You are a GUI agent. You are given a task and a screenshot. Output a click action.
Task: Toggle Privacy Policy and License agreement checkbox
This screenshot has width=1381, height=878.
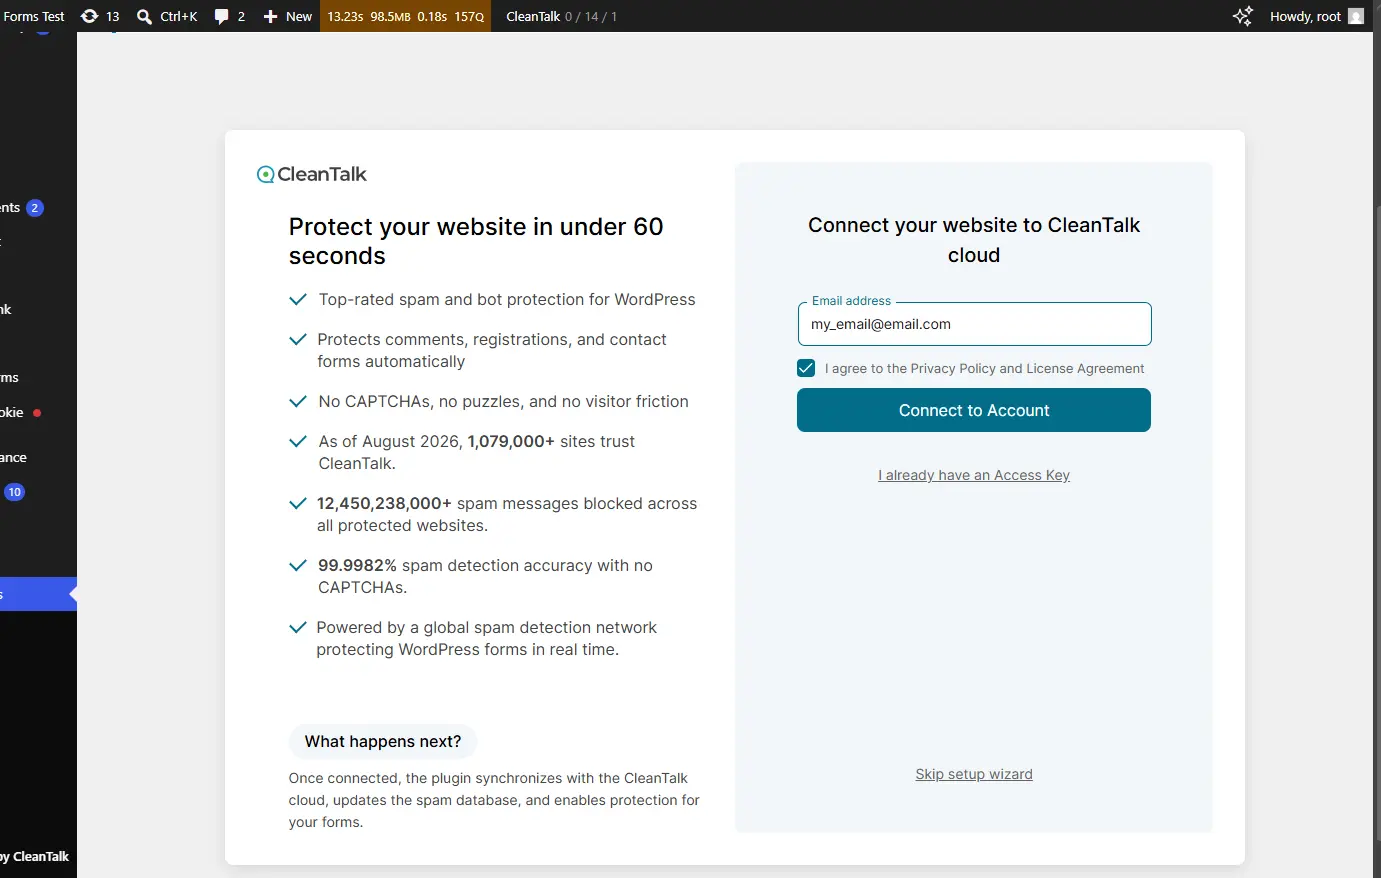coord(806,368)
